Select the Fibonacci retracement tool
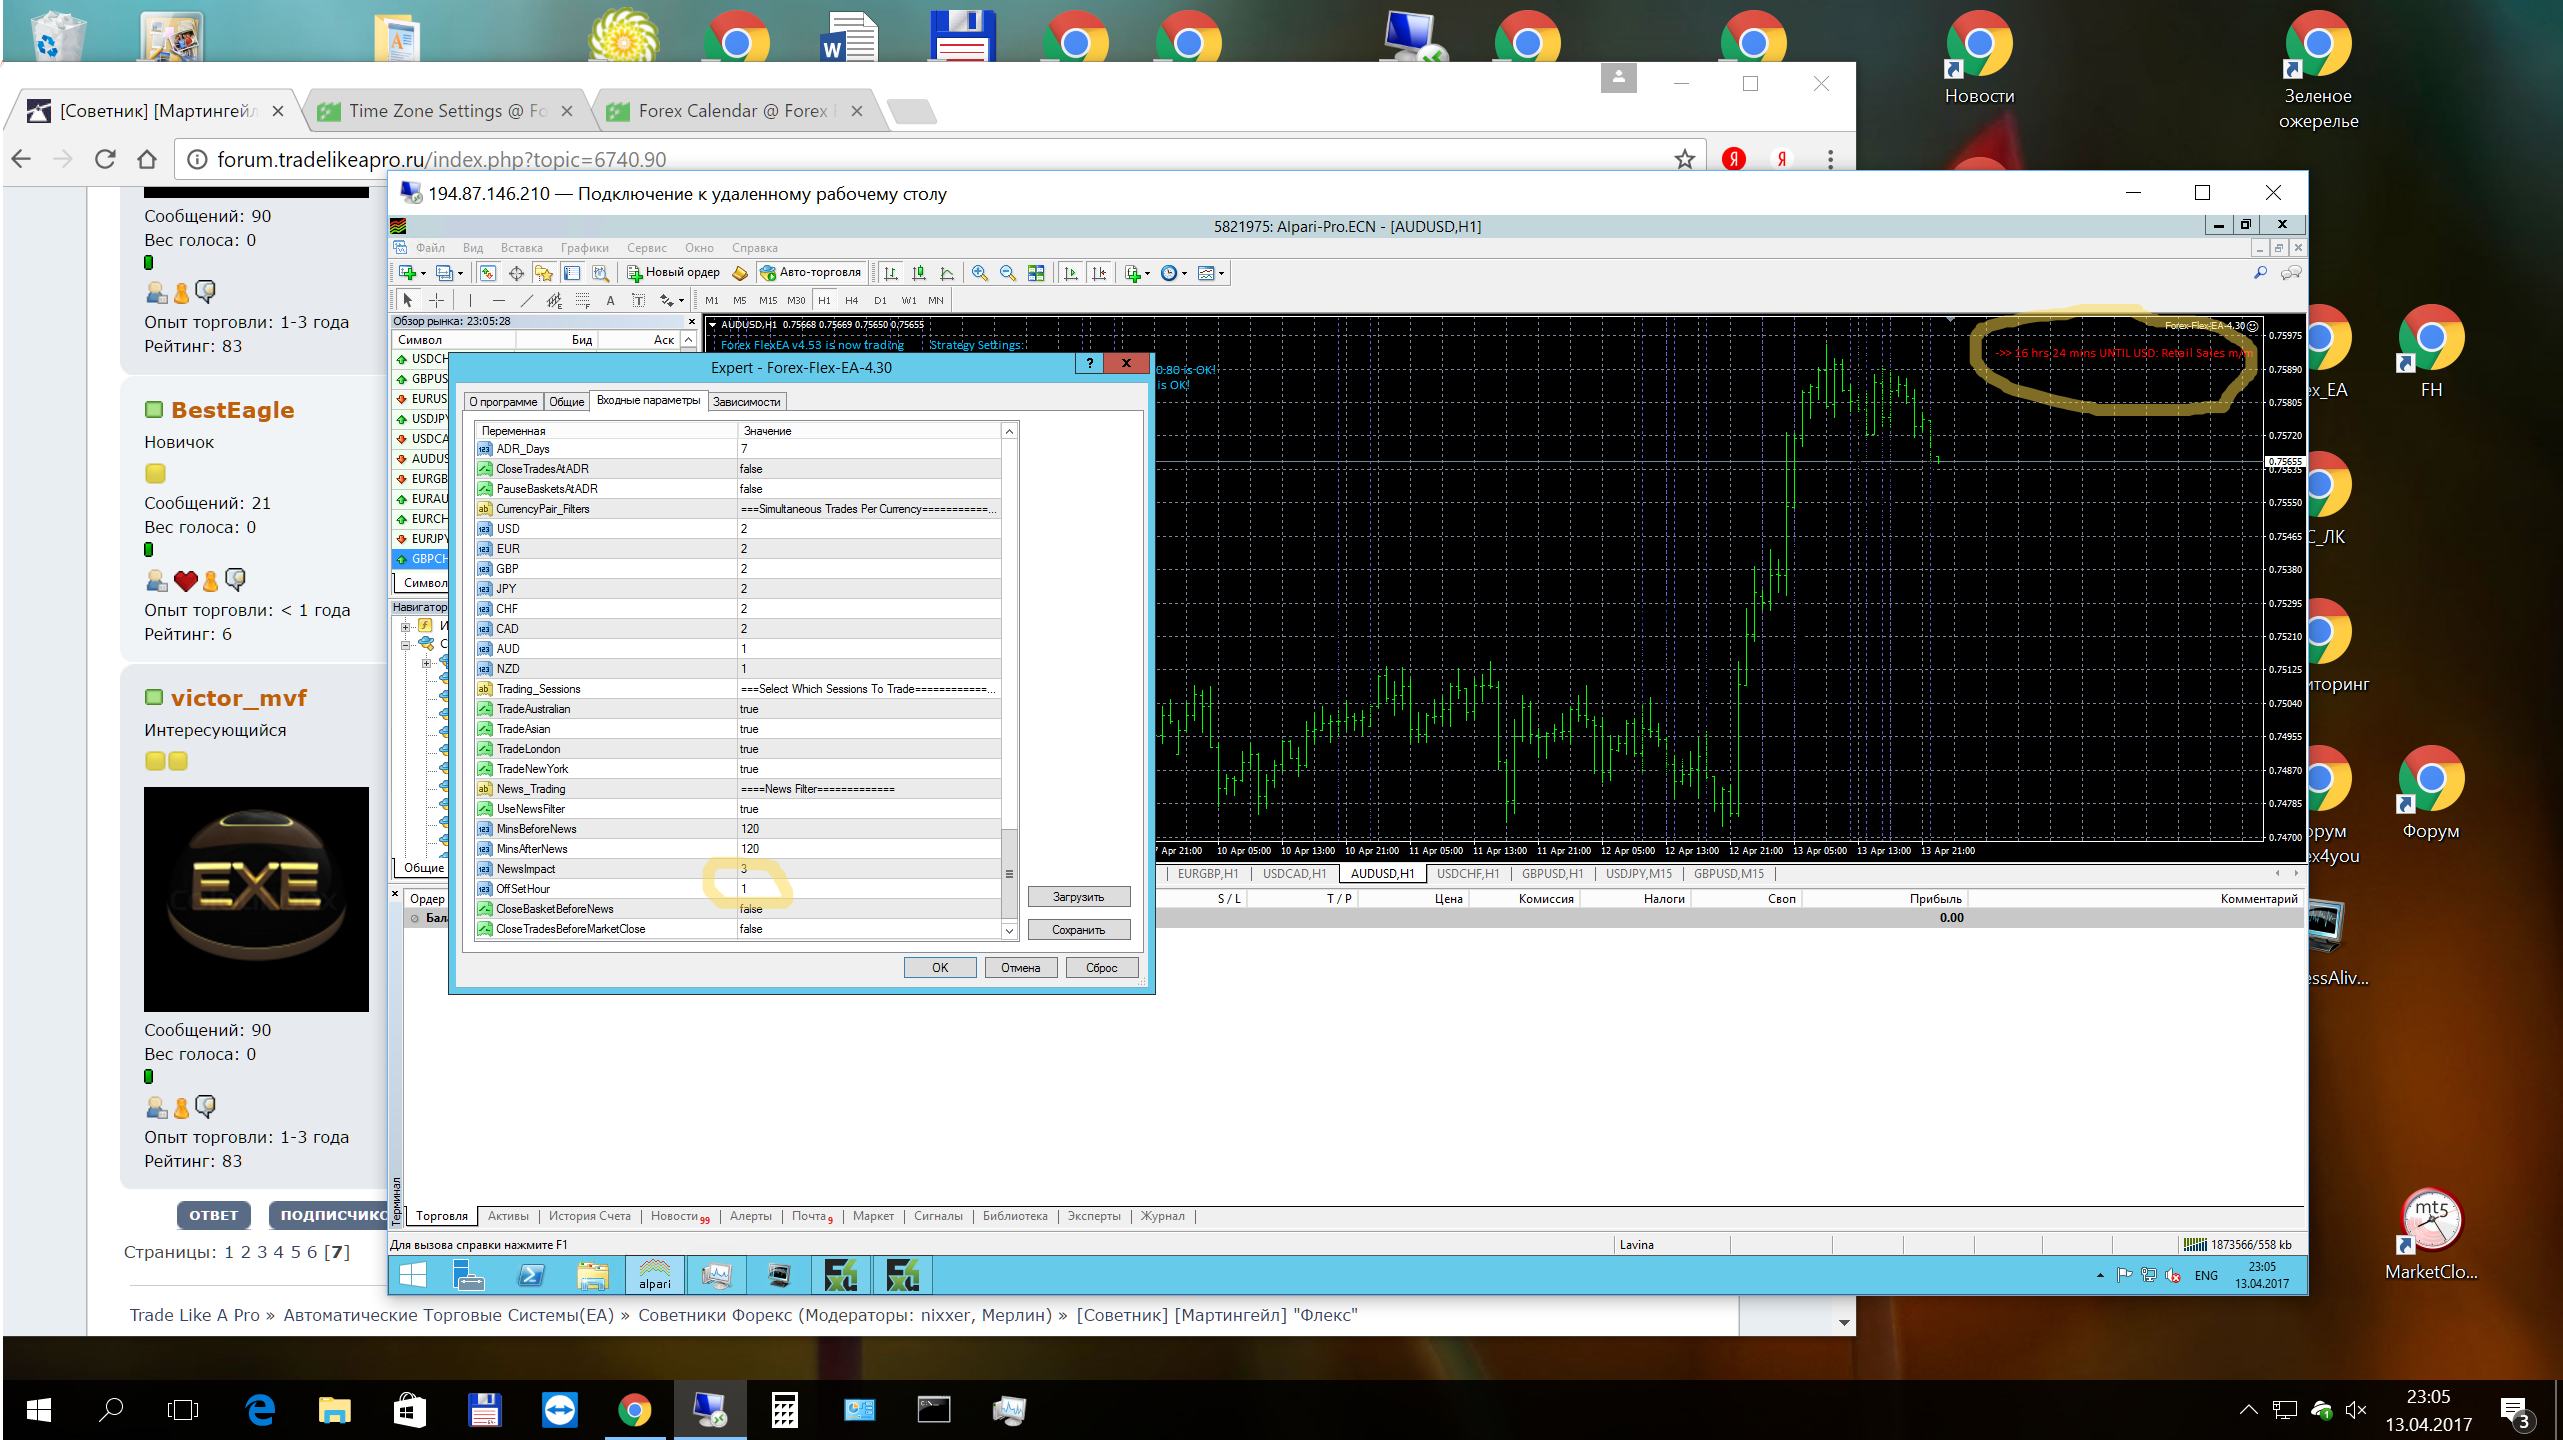Viewport: 2563px width, 1440px height. (x=583, y=300)
